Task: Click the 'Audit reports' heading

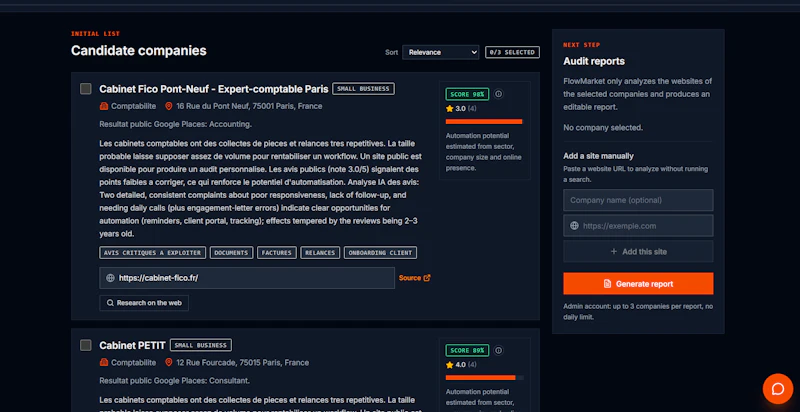Action: (594, 61)
